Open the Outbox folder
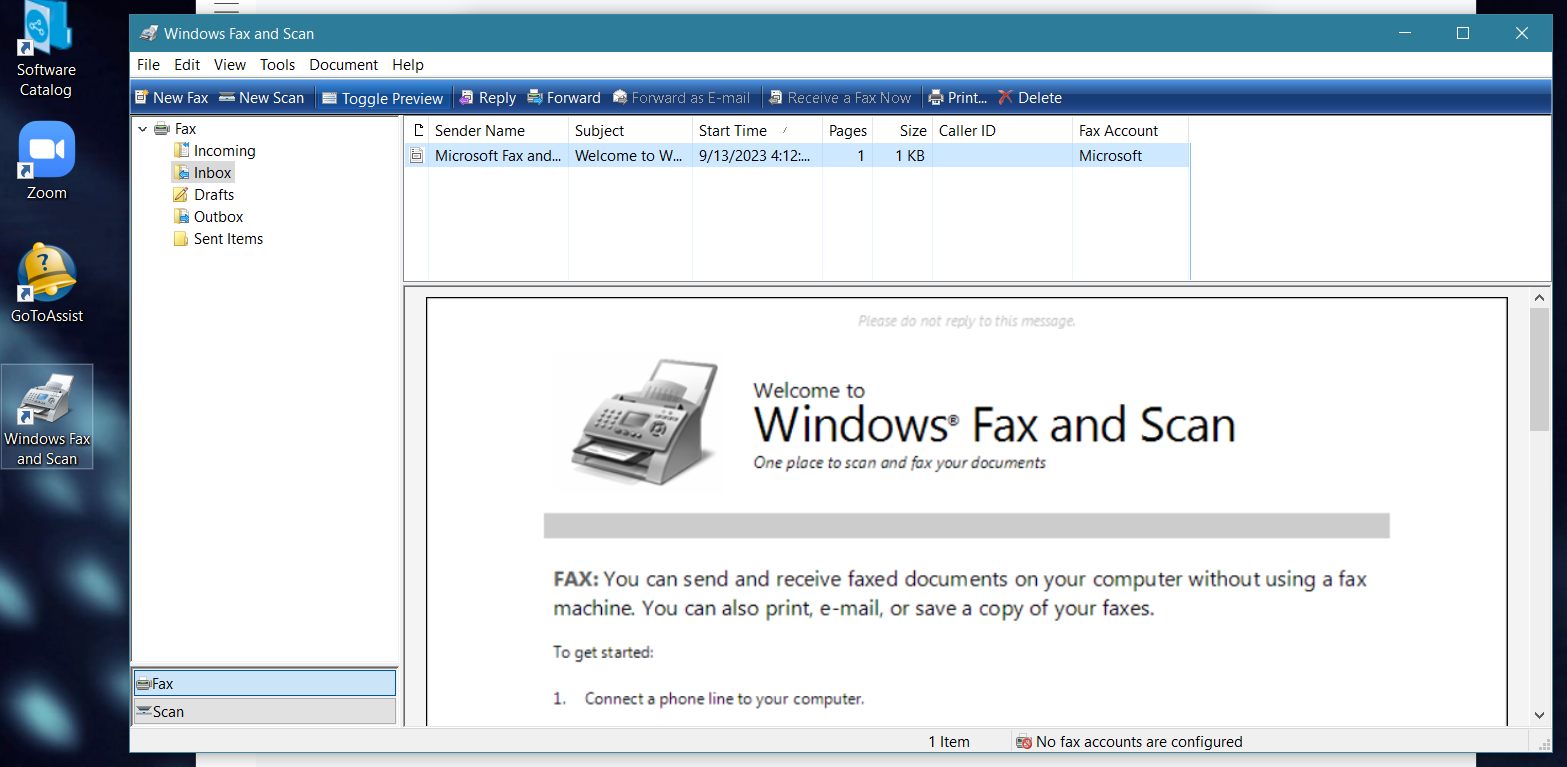1567x767 pixels. [208, 217]
